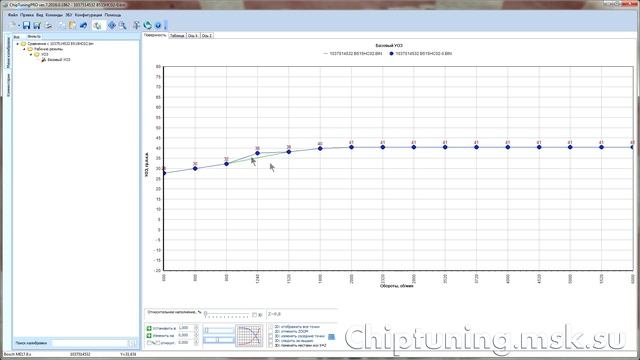Click the green plus Установить в button
640x360 pixels.
pos(149,328)
